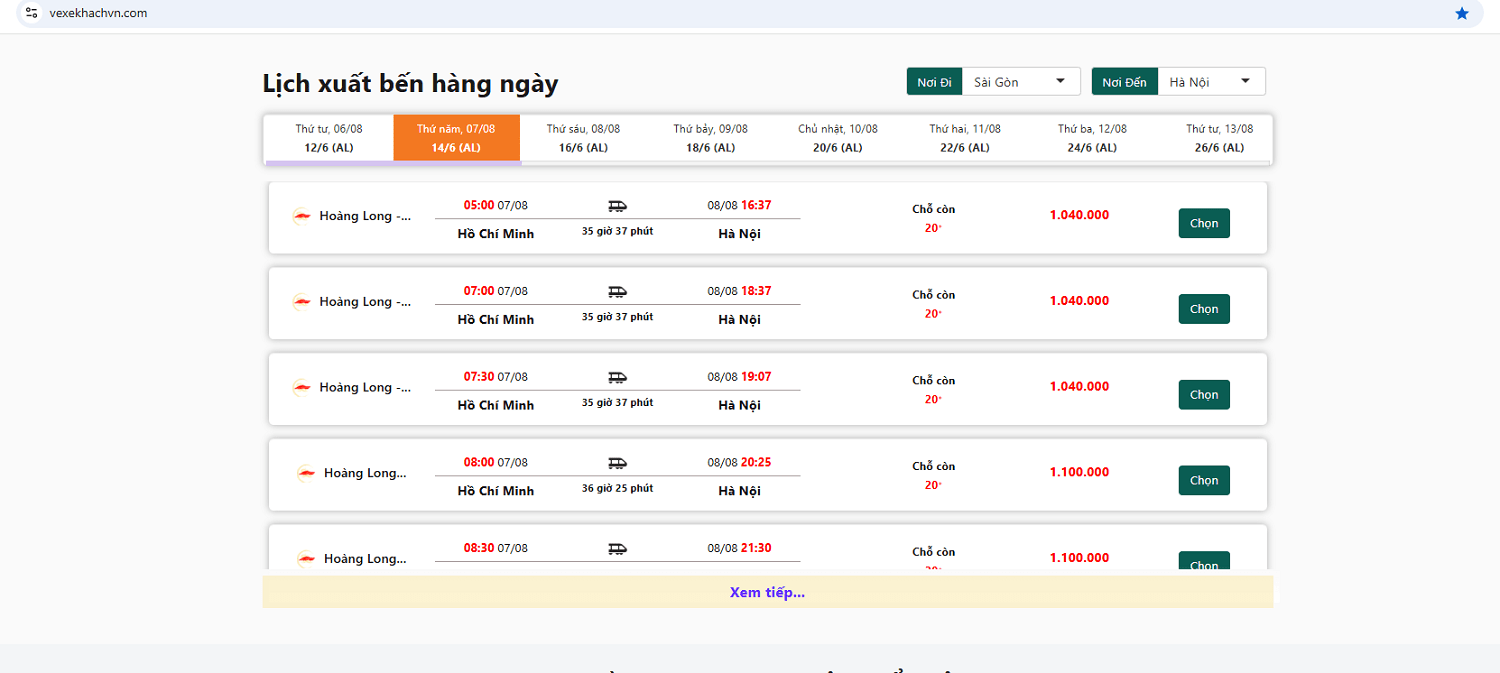Viewport: 1500px width, 673px height.
Task: Click 35 giờ 37 phút in the 07:30 row
Action: [x=617, y=403]
